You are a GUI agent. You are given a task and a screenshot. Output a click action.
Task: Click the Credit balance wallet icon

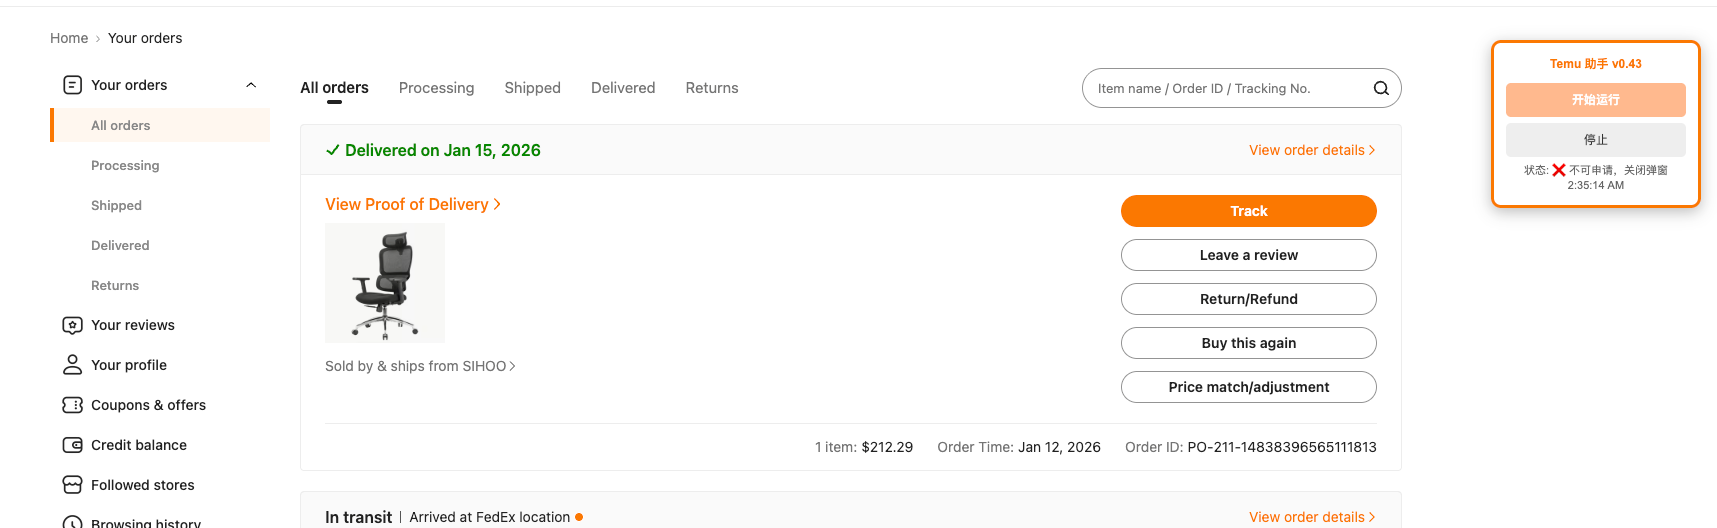72,445
